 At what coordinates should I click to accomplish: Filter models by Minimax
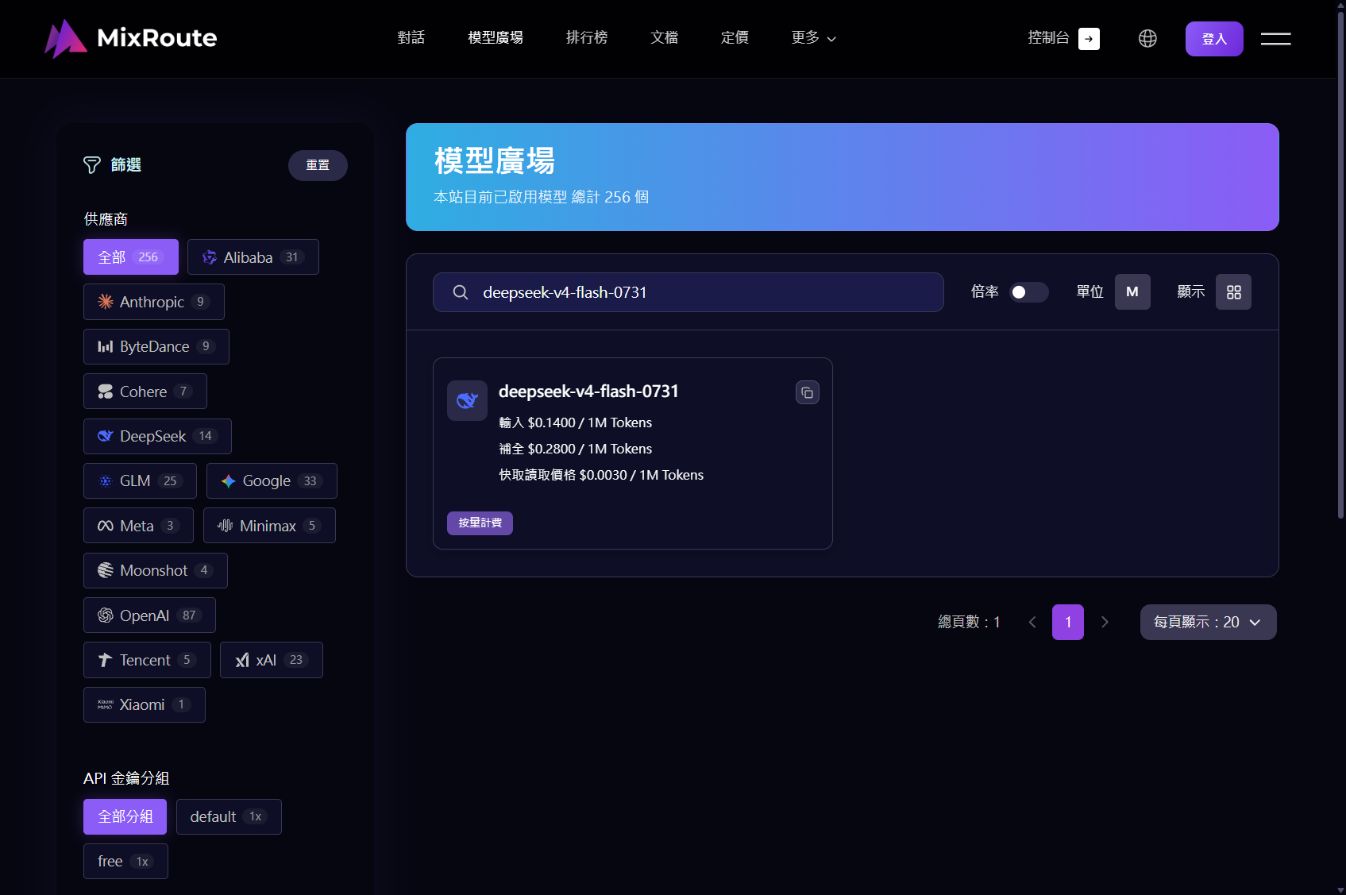tap(269, 526)
